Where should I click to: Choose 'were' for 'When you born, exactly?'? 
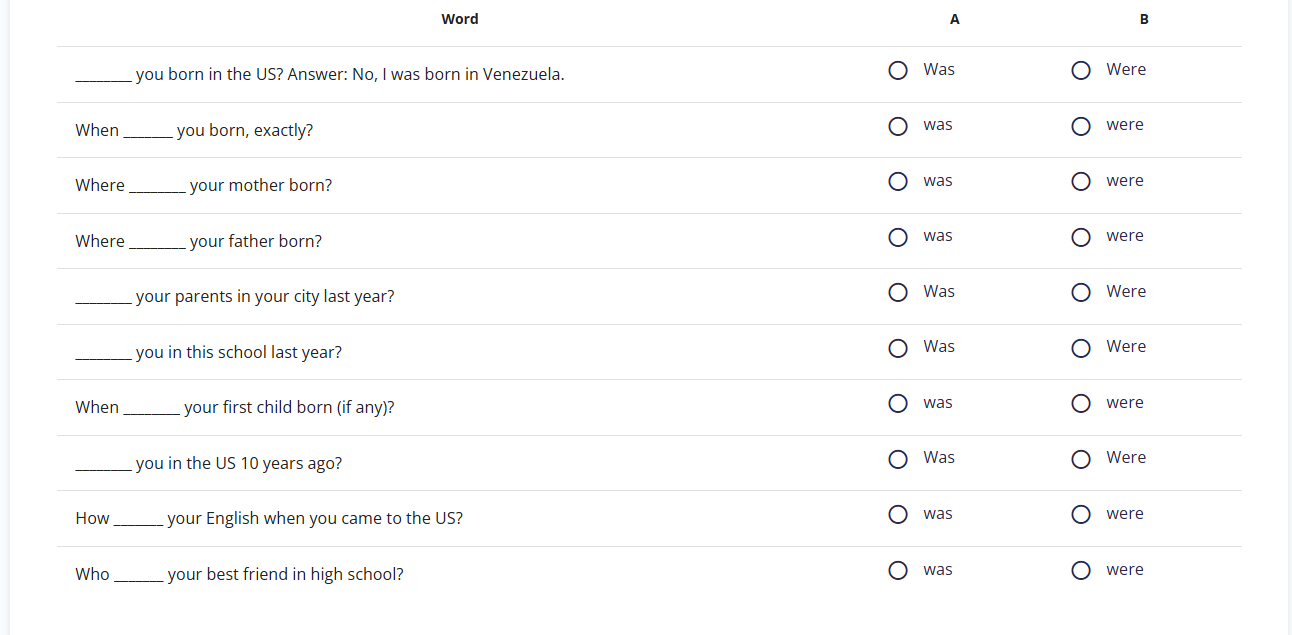(1081, 126)
